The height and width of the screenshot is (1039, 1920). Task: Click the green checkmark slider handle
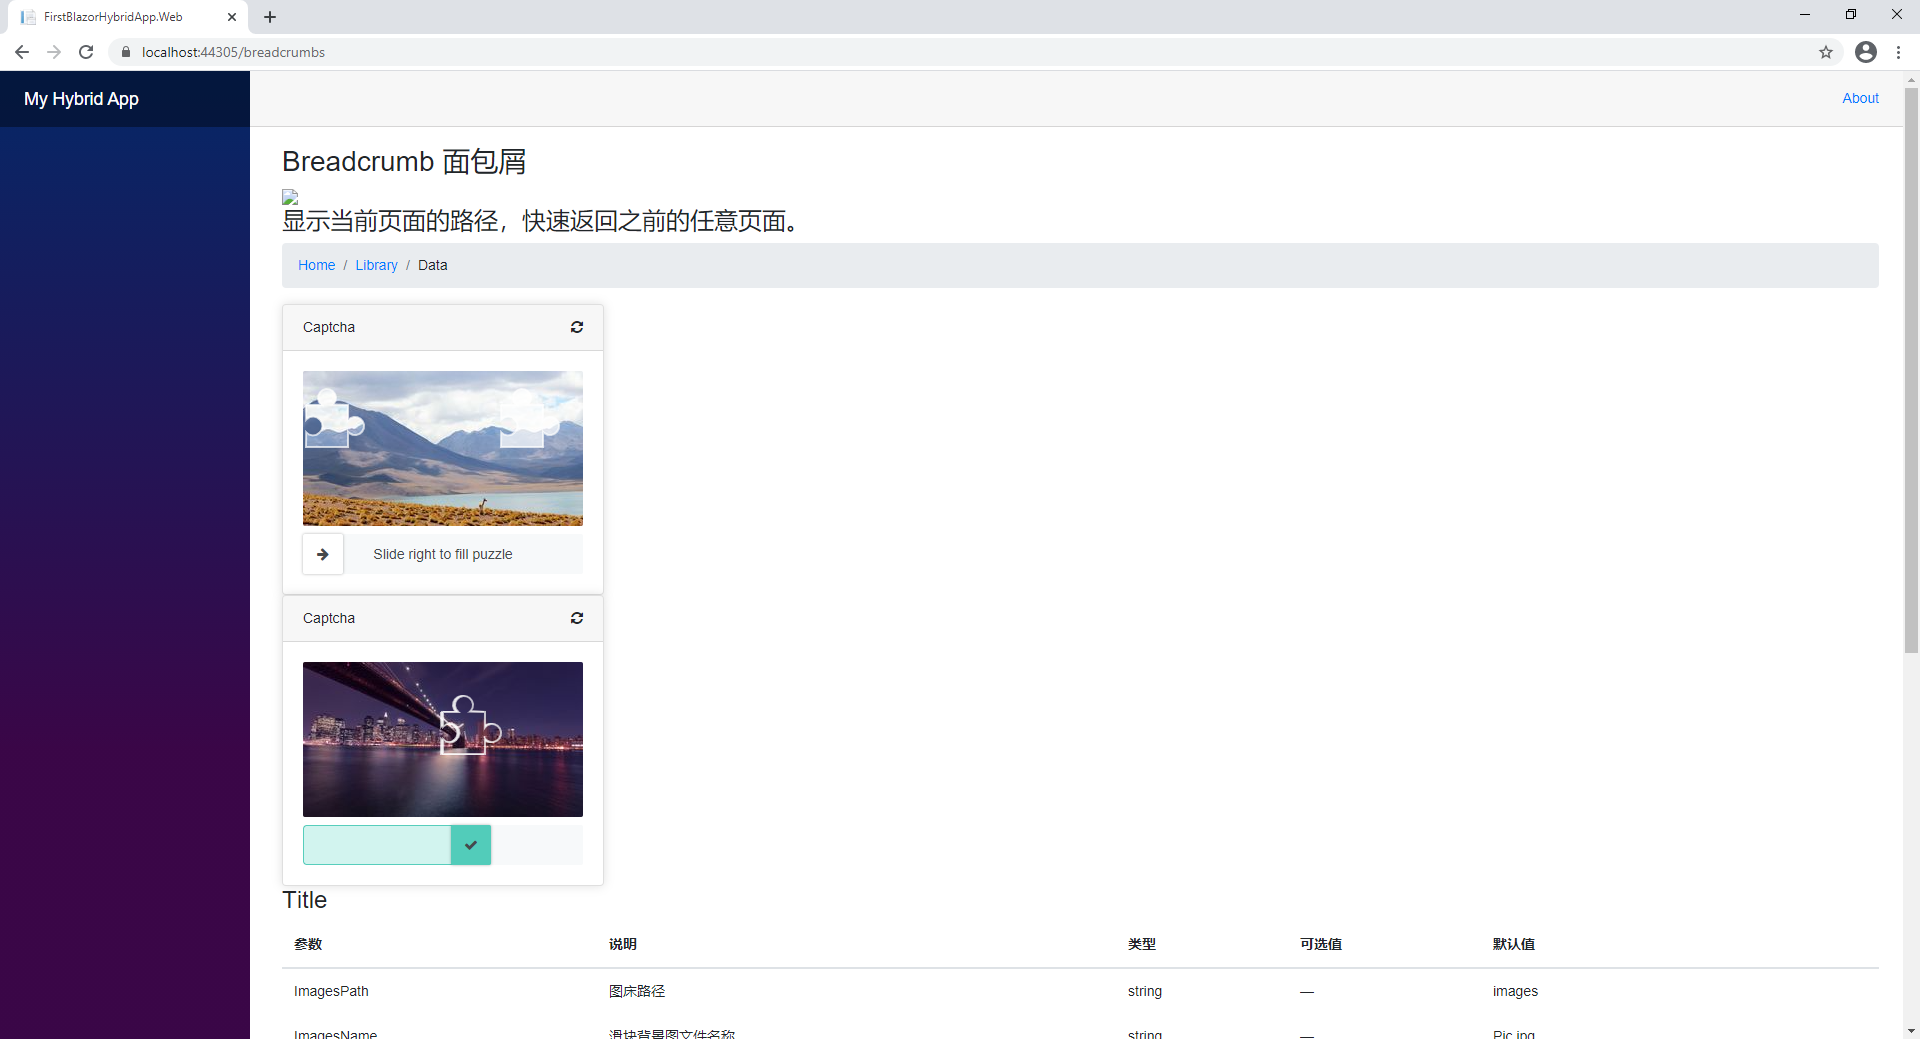click(471, 845)
